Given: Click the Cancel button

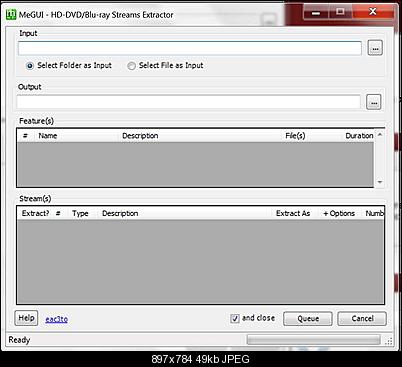Looking at the screenshot, I should [x=362, y=319].
